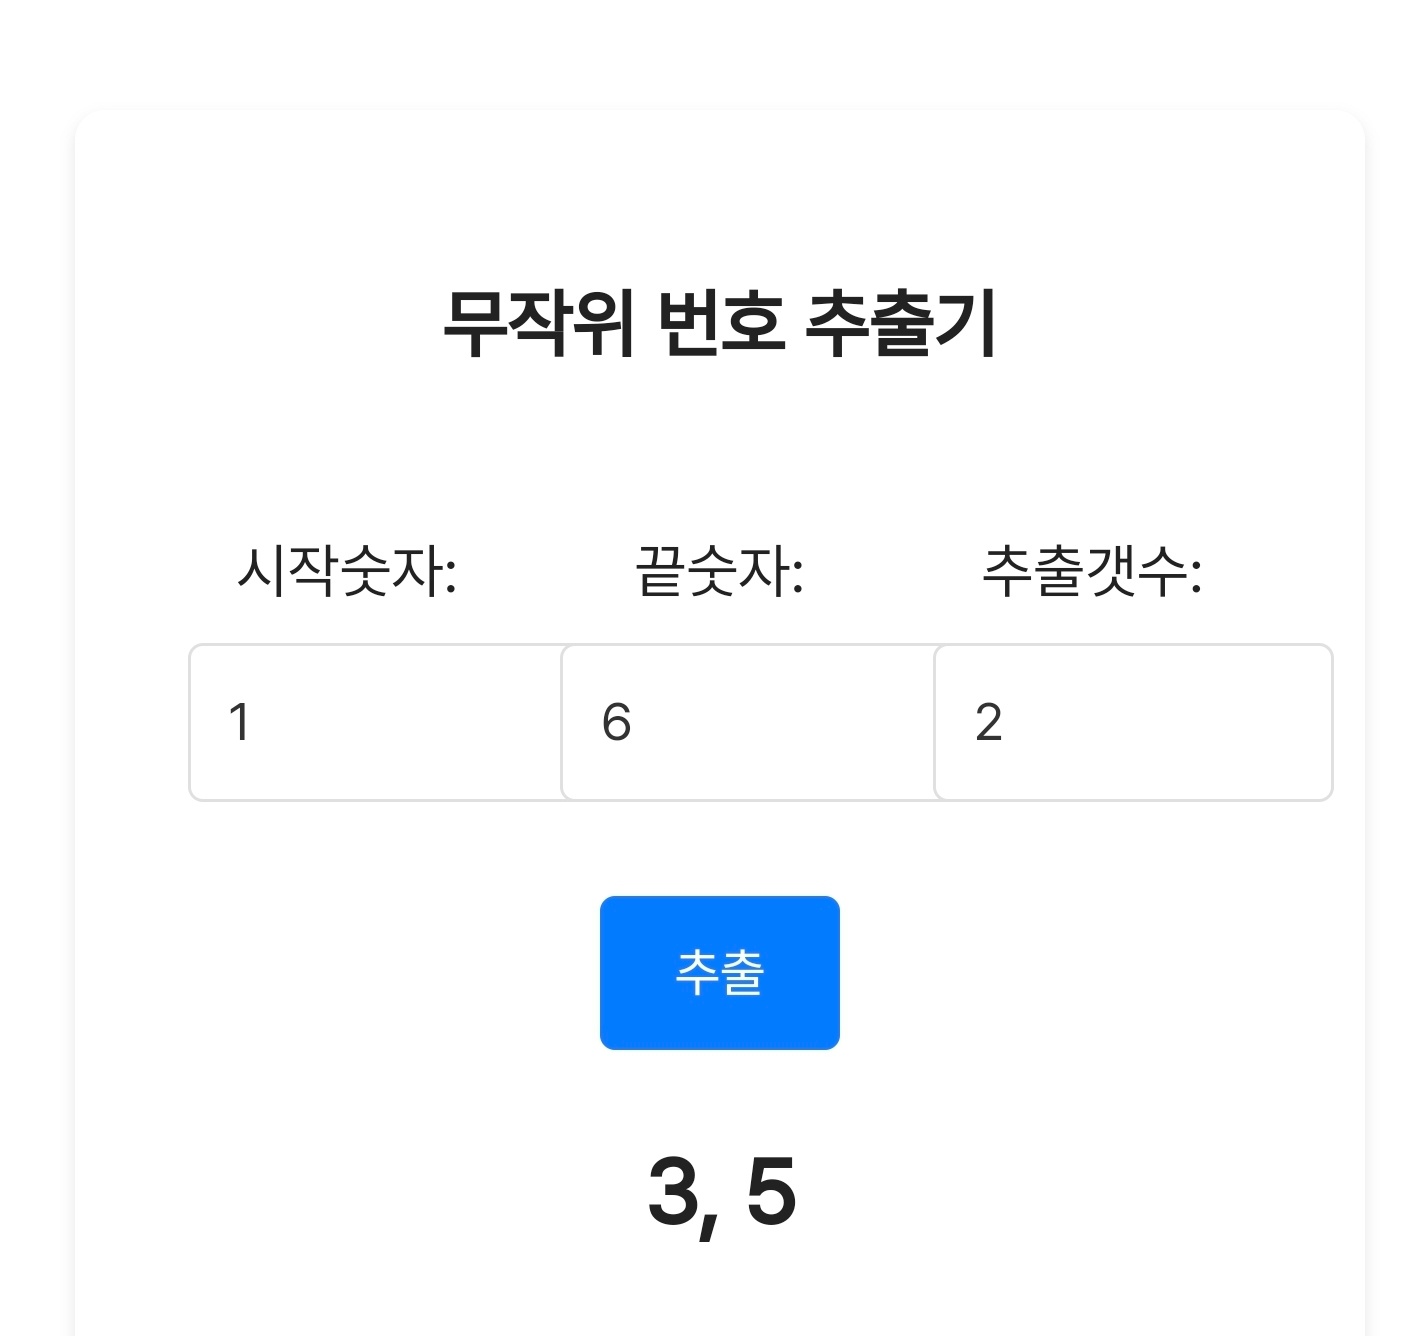Click the 추출갯수: label
The height and width of the screenshot is (1336, 1412).
point(1092,572)
